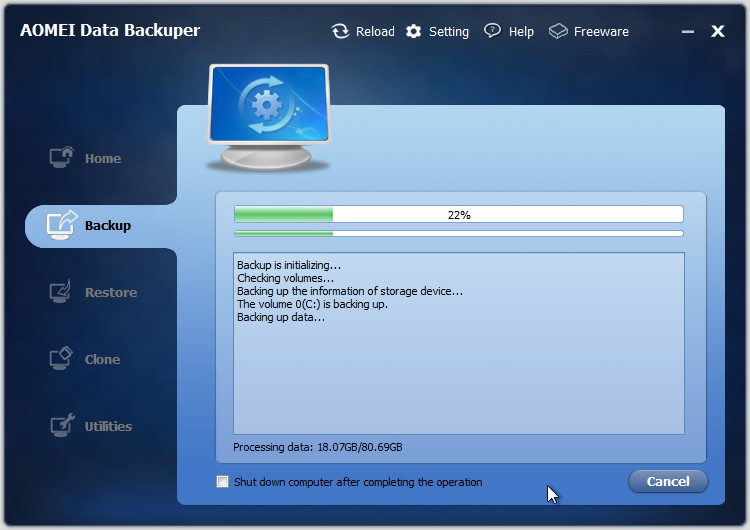Click the "AOMEI Data Backuper" title text

click(110, 30)
